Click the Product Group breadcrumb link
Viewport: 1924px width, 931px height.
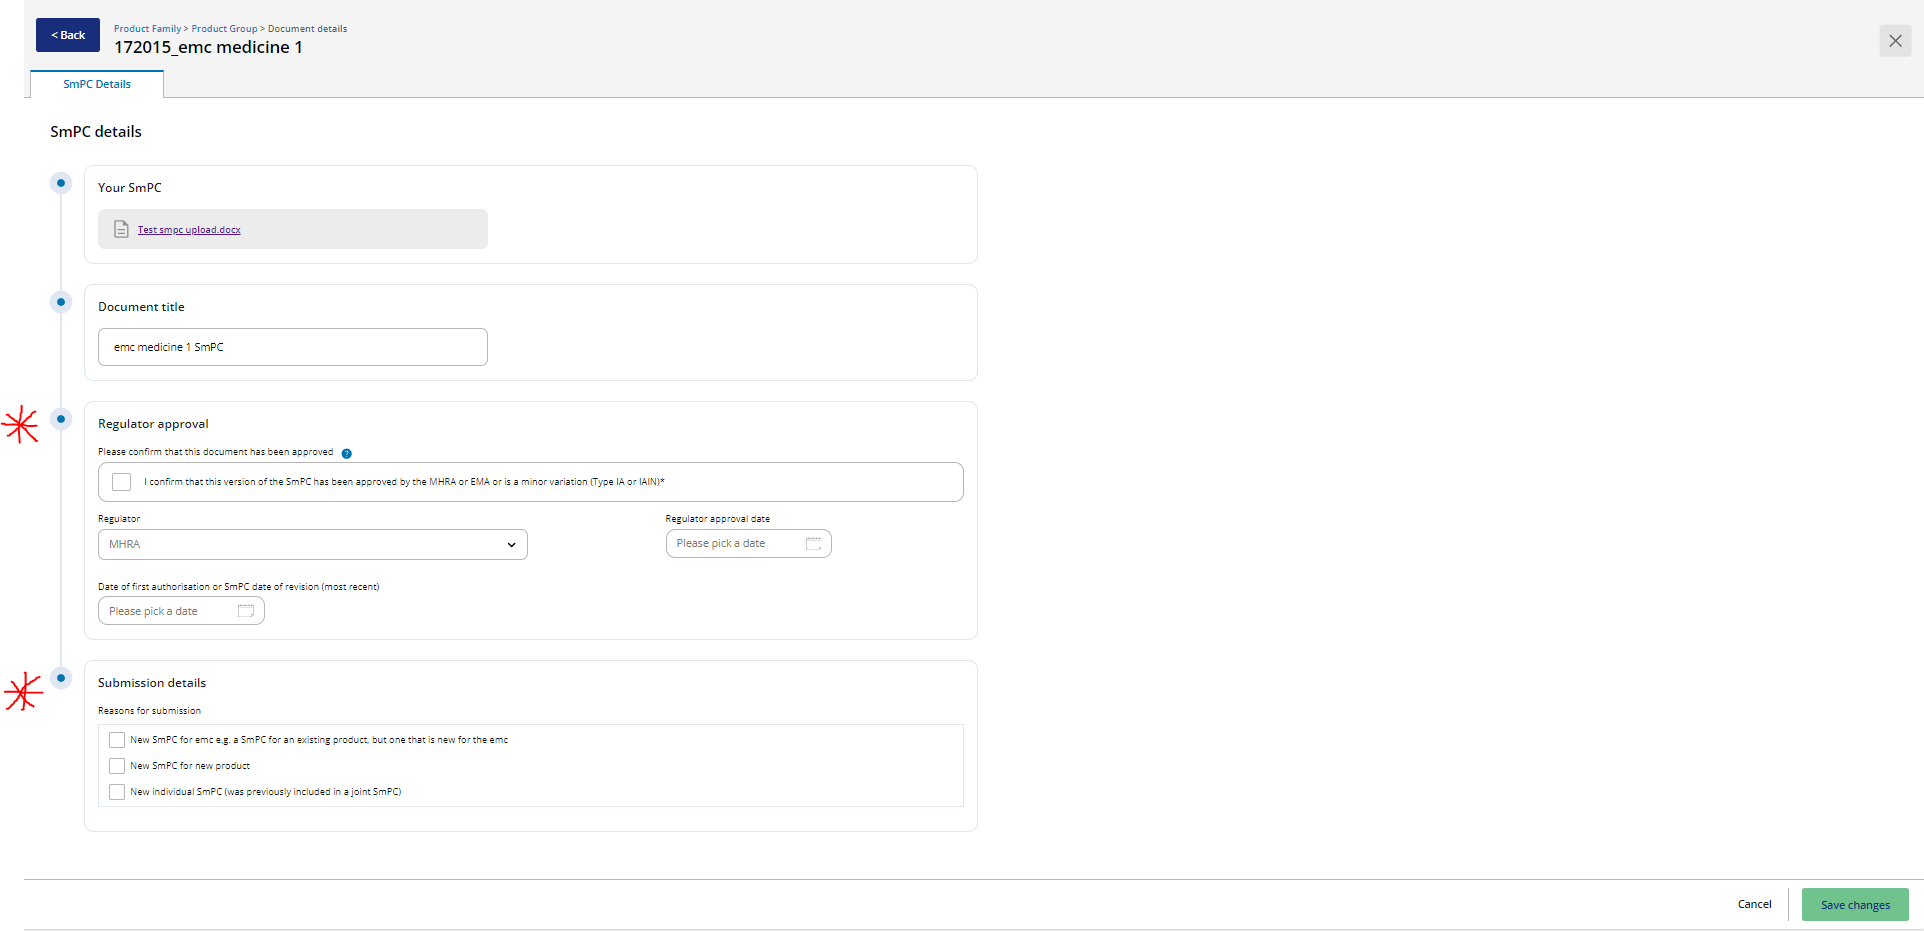click(x=224, y=28)
